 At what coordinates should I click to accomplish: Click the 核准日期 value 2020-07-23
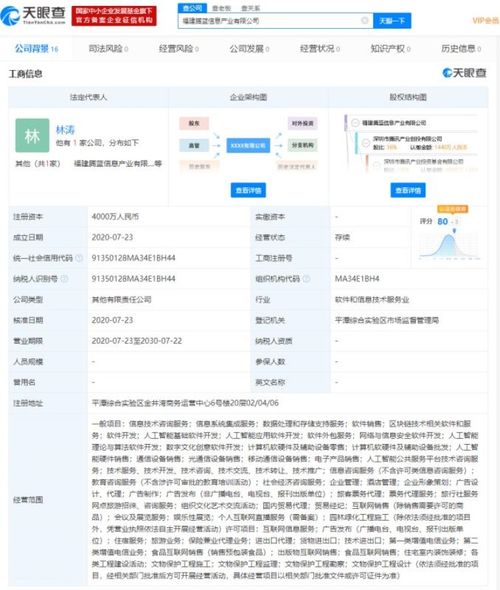pyautogui.click(x=112, y=320)
